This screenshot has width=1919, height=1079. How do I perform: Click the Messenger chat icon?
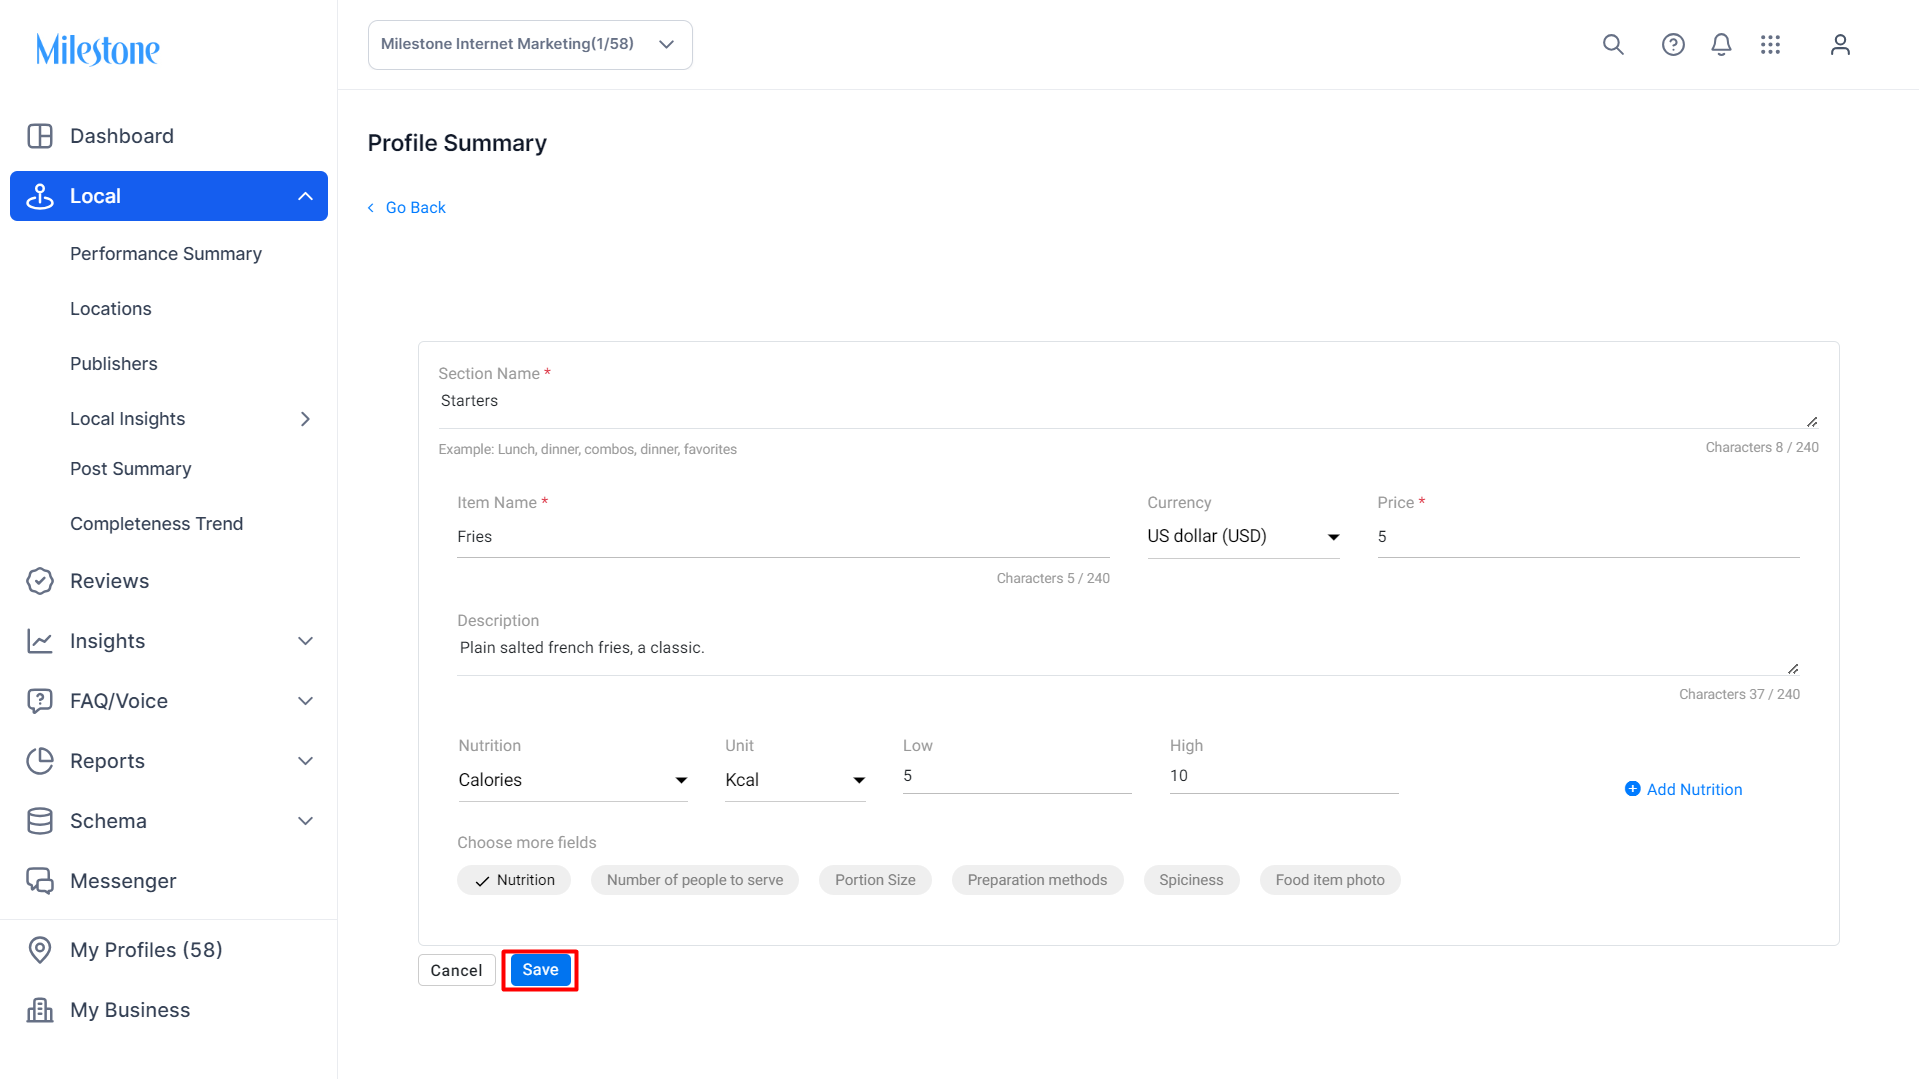coord(40,881)
